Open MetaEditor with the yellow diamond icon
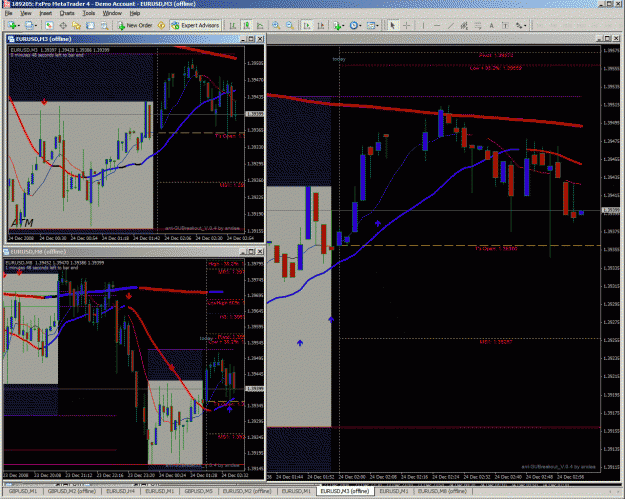 coord(161,26)
